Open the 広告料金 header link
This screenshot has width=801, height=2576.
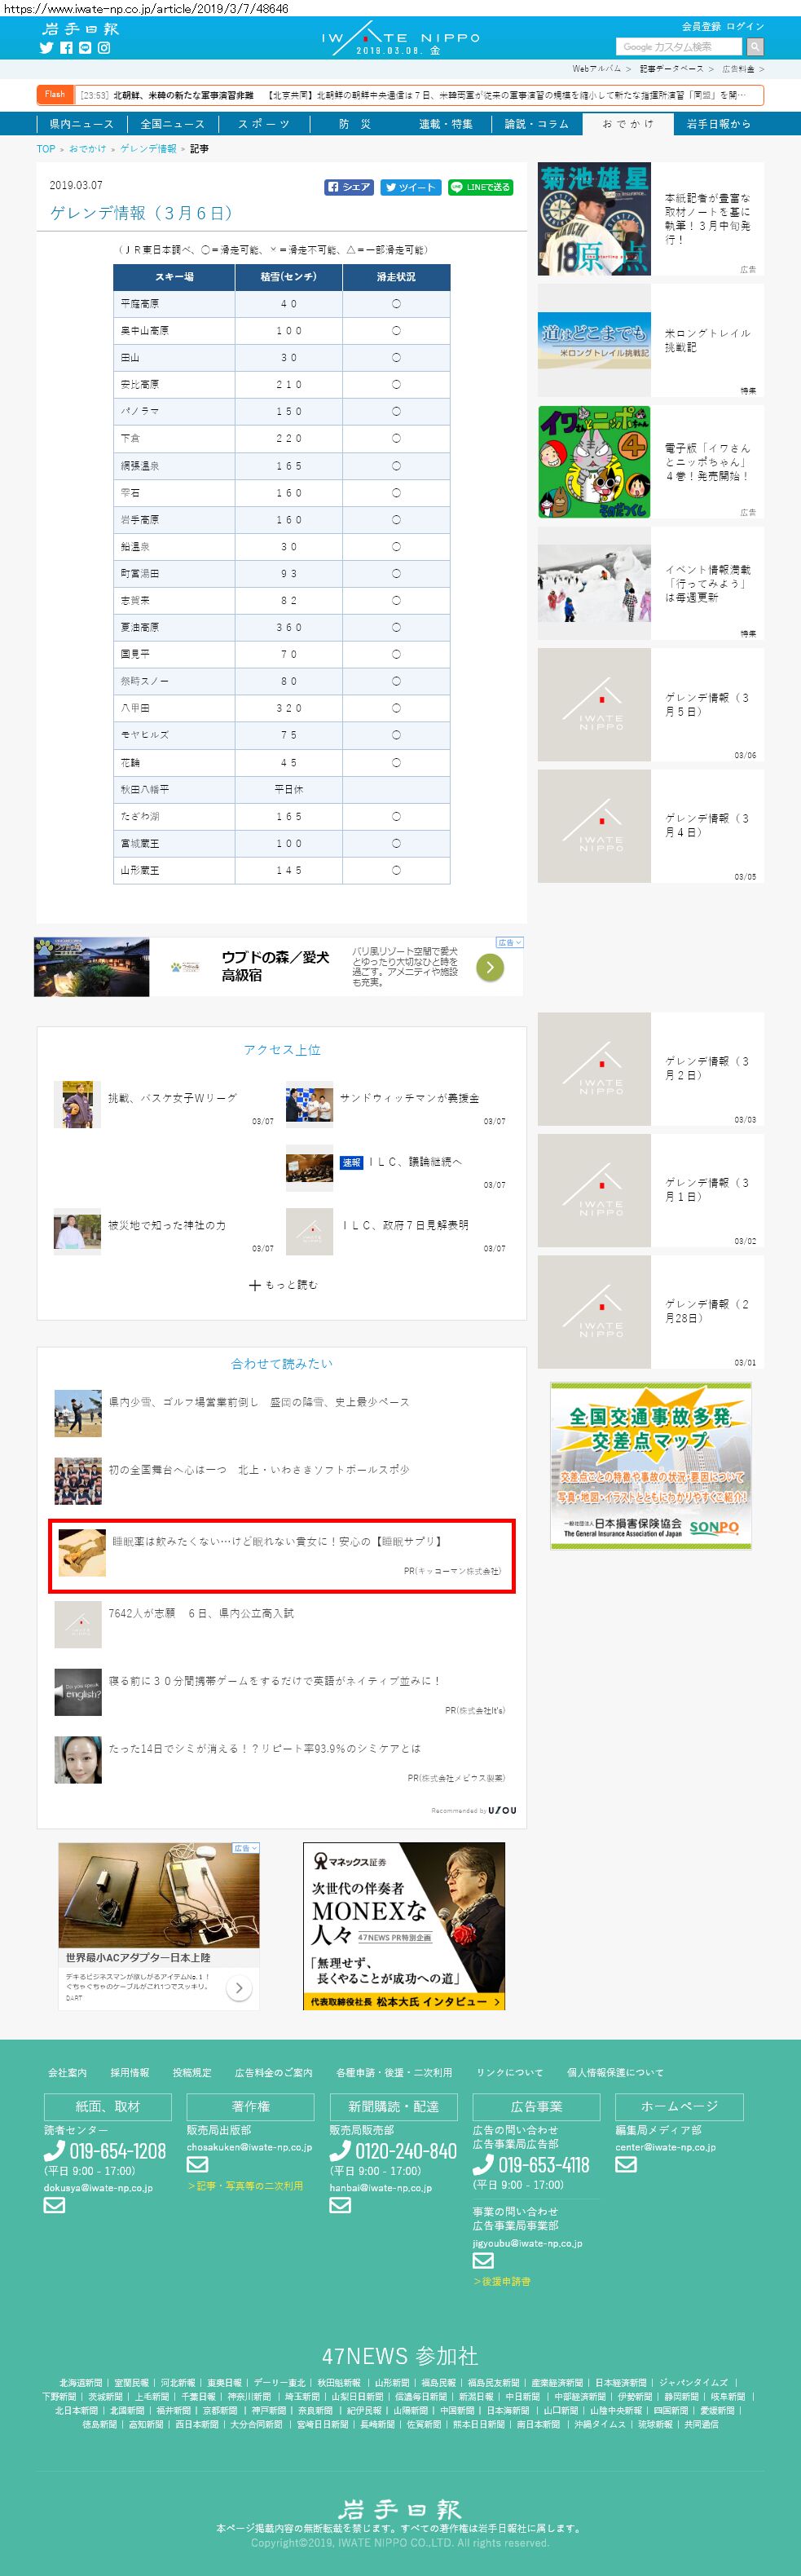click(x=738, y=69)
